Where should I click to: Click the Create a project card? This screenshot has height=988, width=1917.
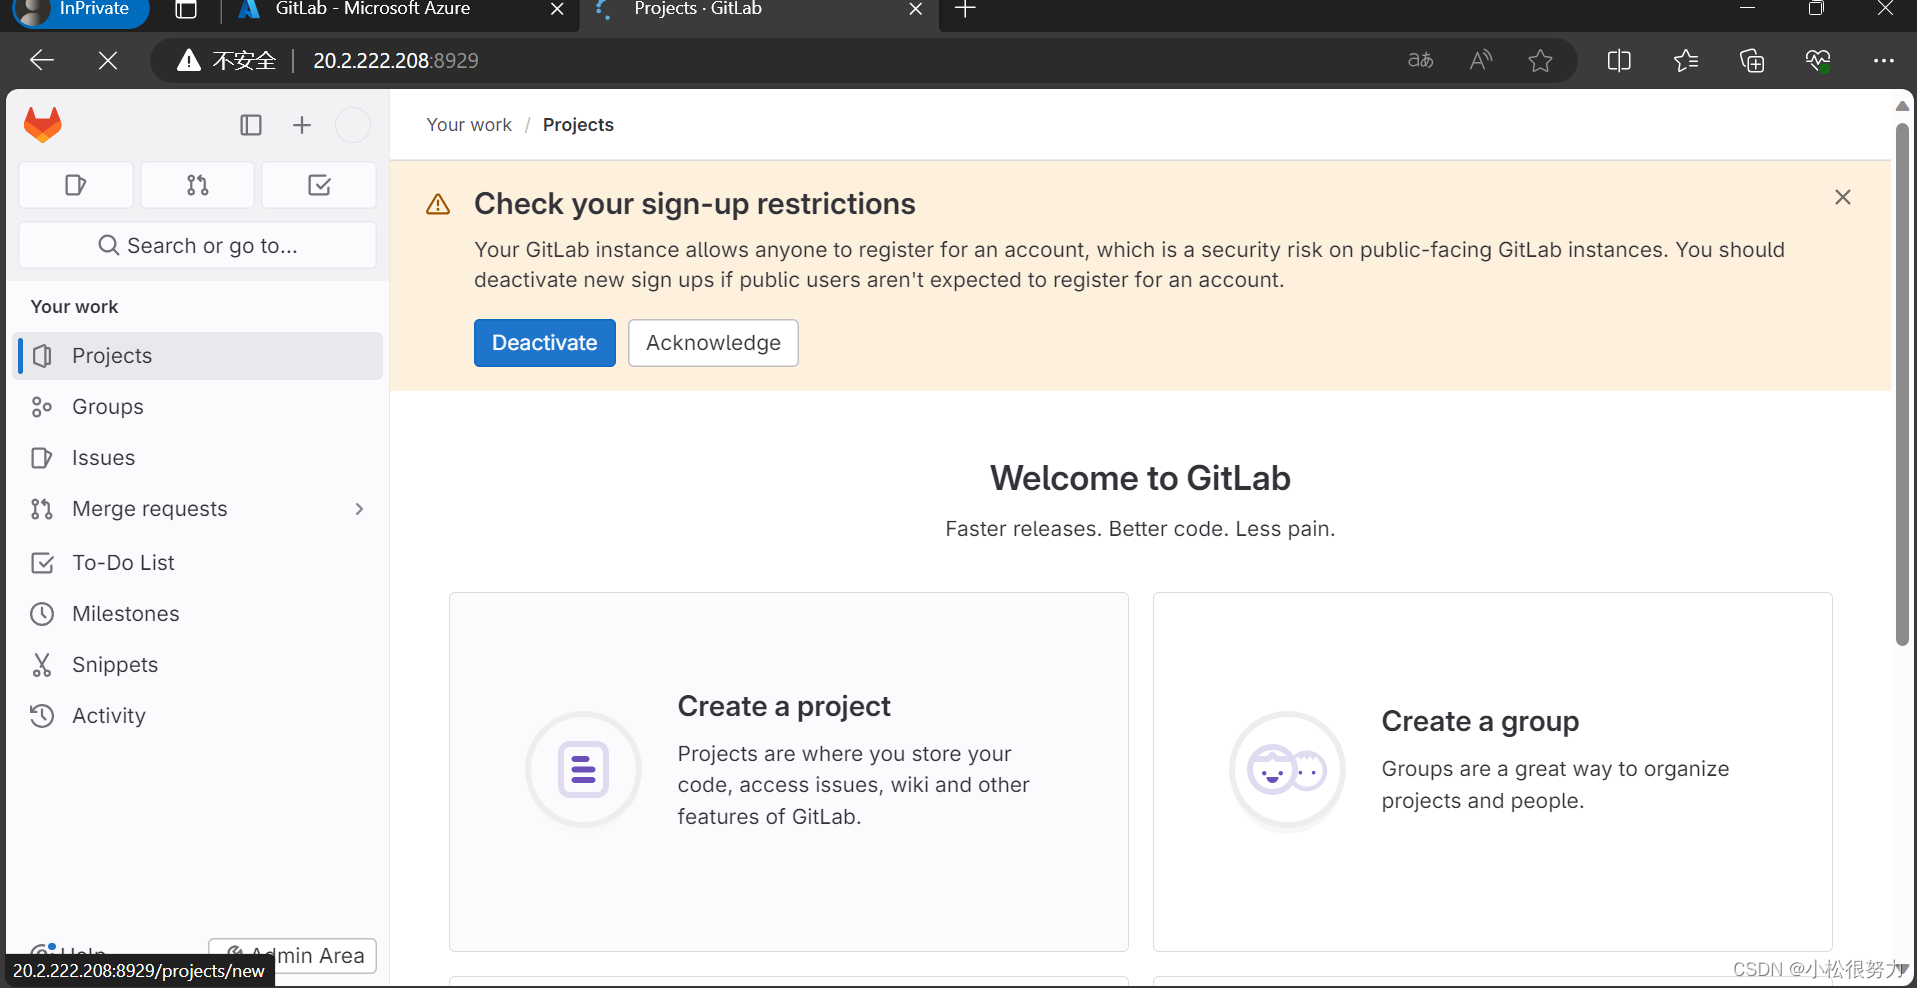pos(789,772)
